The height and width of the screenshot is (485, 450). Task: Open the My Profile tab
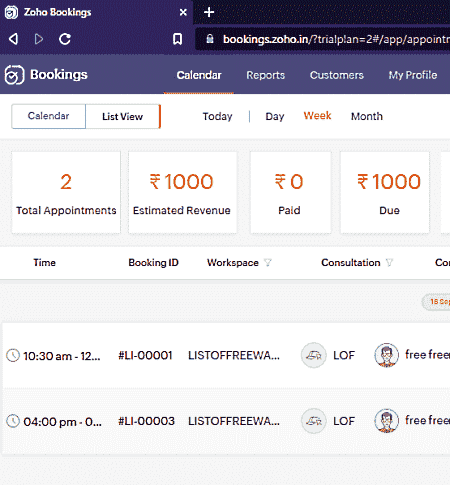tap(413, 75)
